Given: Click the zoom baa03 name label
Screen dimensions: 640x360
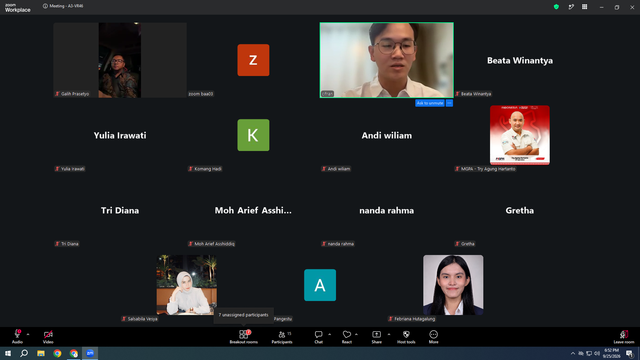Looking at the screenshot, I should [x=200, y=94].
